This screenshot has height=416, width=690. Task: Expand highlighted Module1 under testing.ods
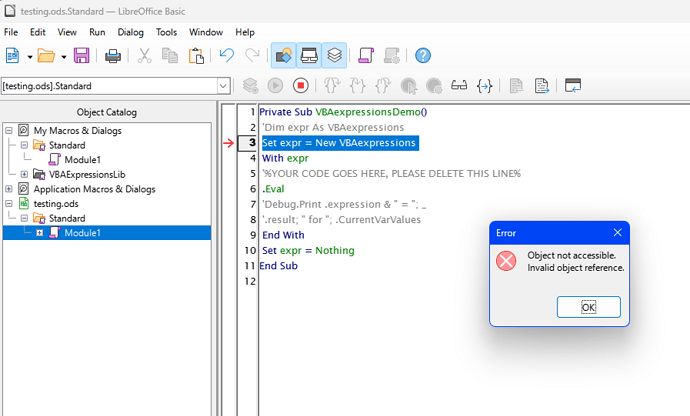pos(40,232)
